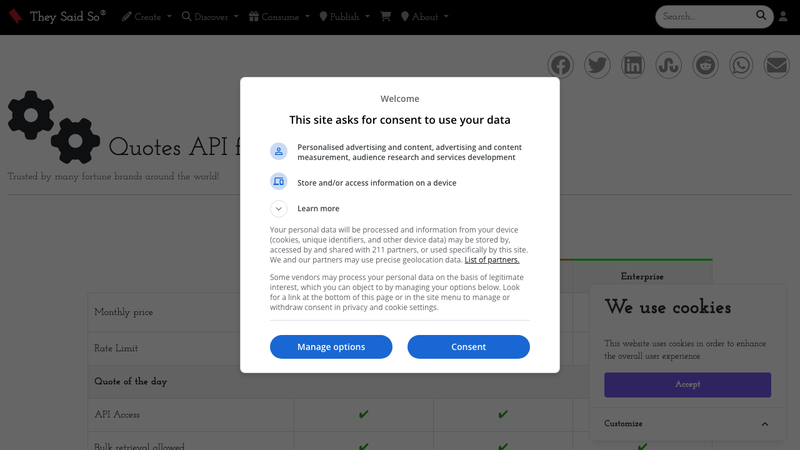Click the They Said So red logo icon
800x450 pixels.
click(x=15, y=16)
